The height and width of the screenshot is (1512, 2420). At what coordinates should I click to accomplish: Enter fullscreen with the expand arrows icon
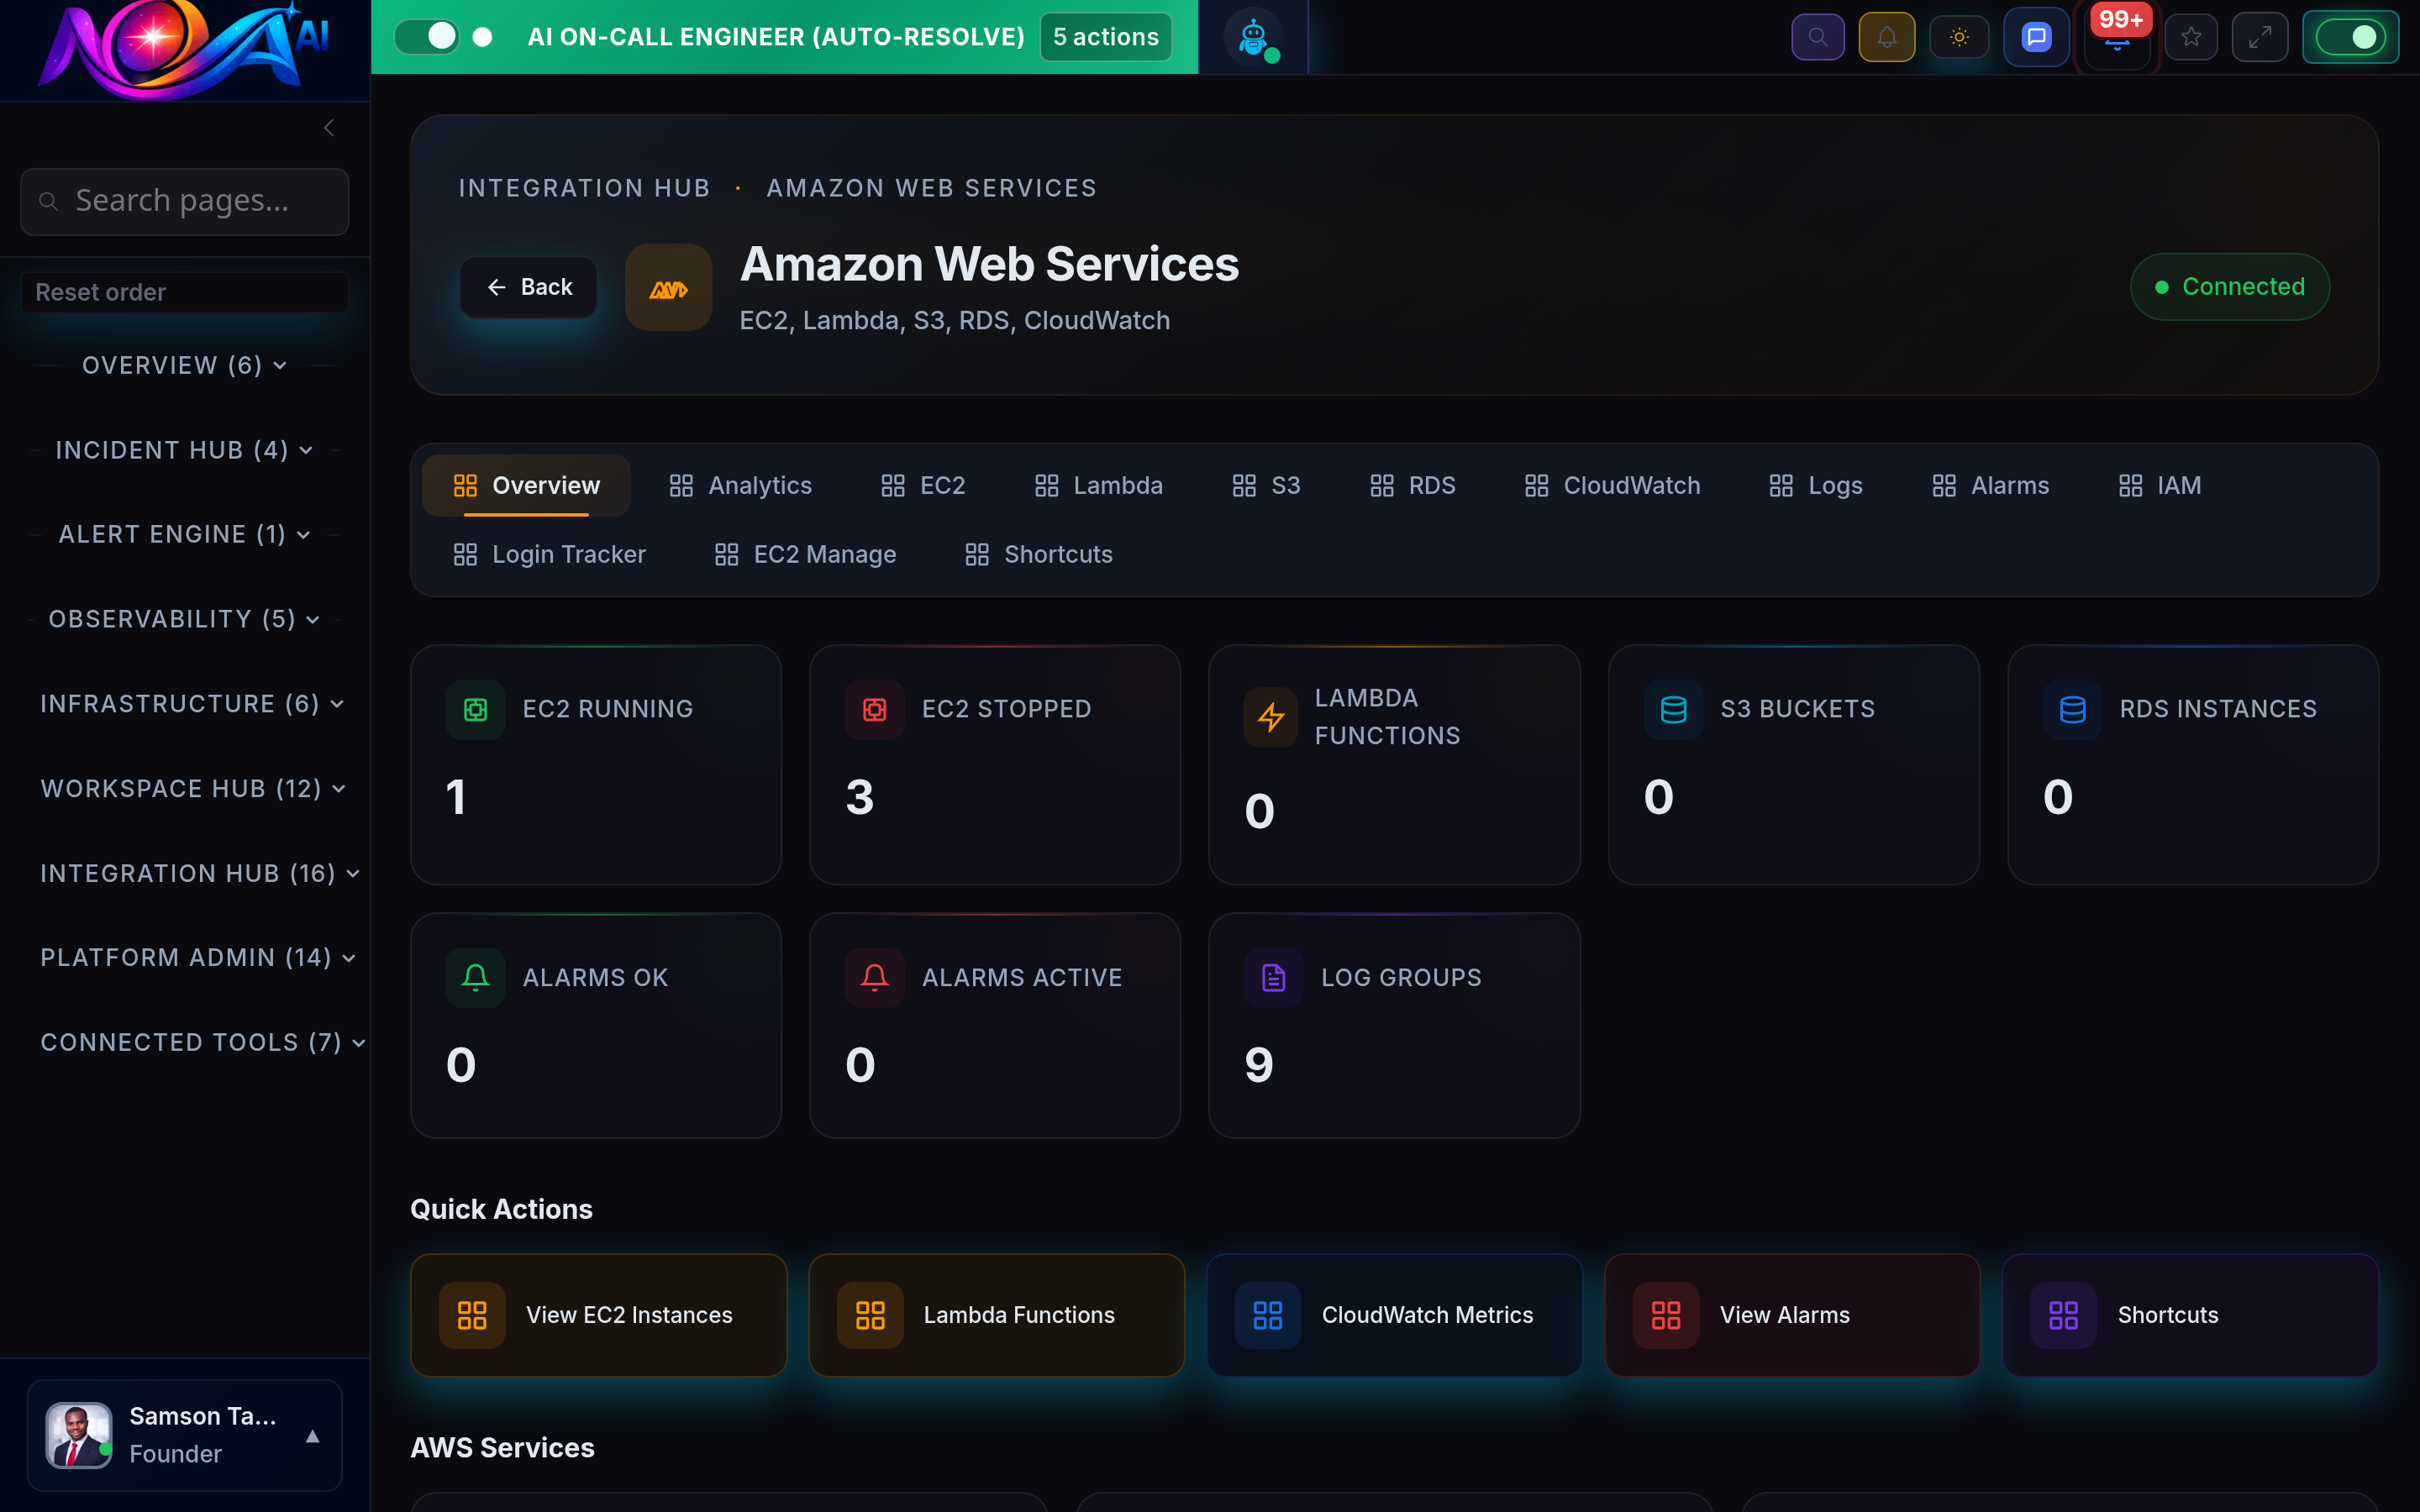pyautogui.click(x=2260, y=37)
